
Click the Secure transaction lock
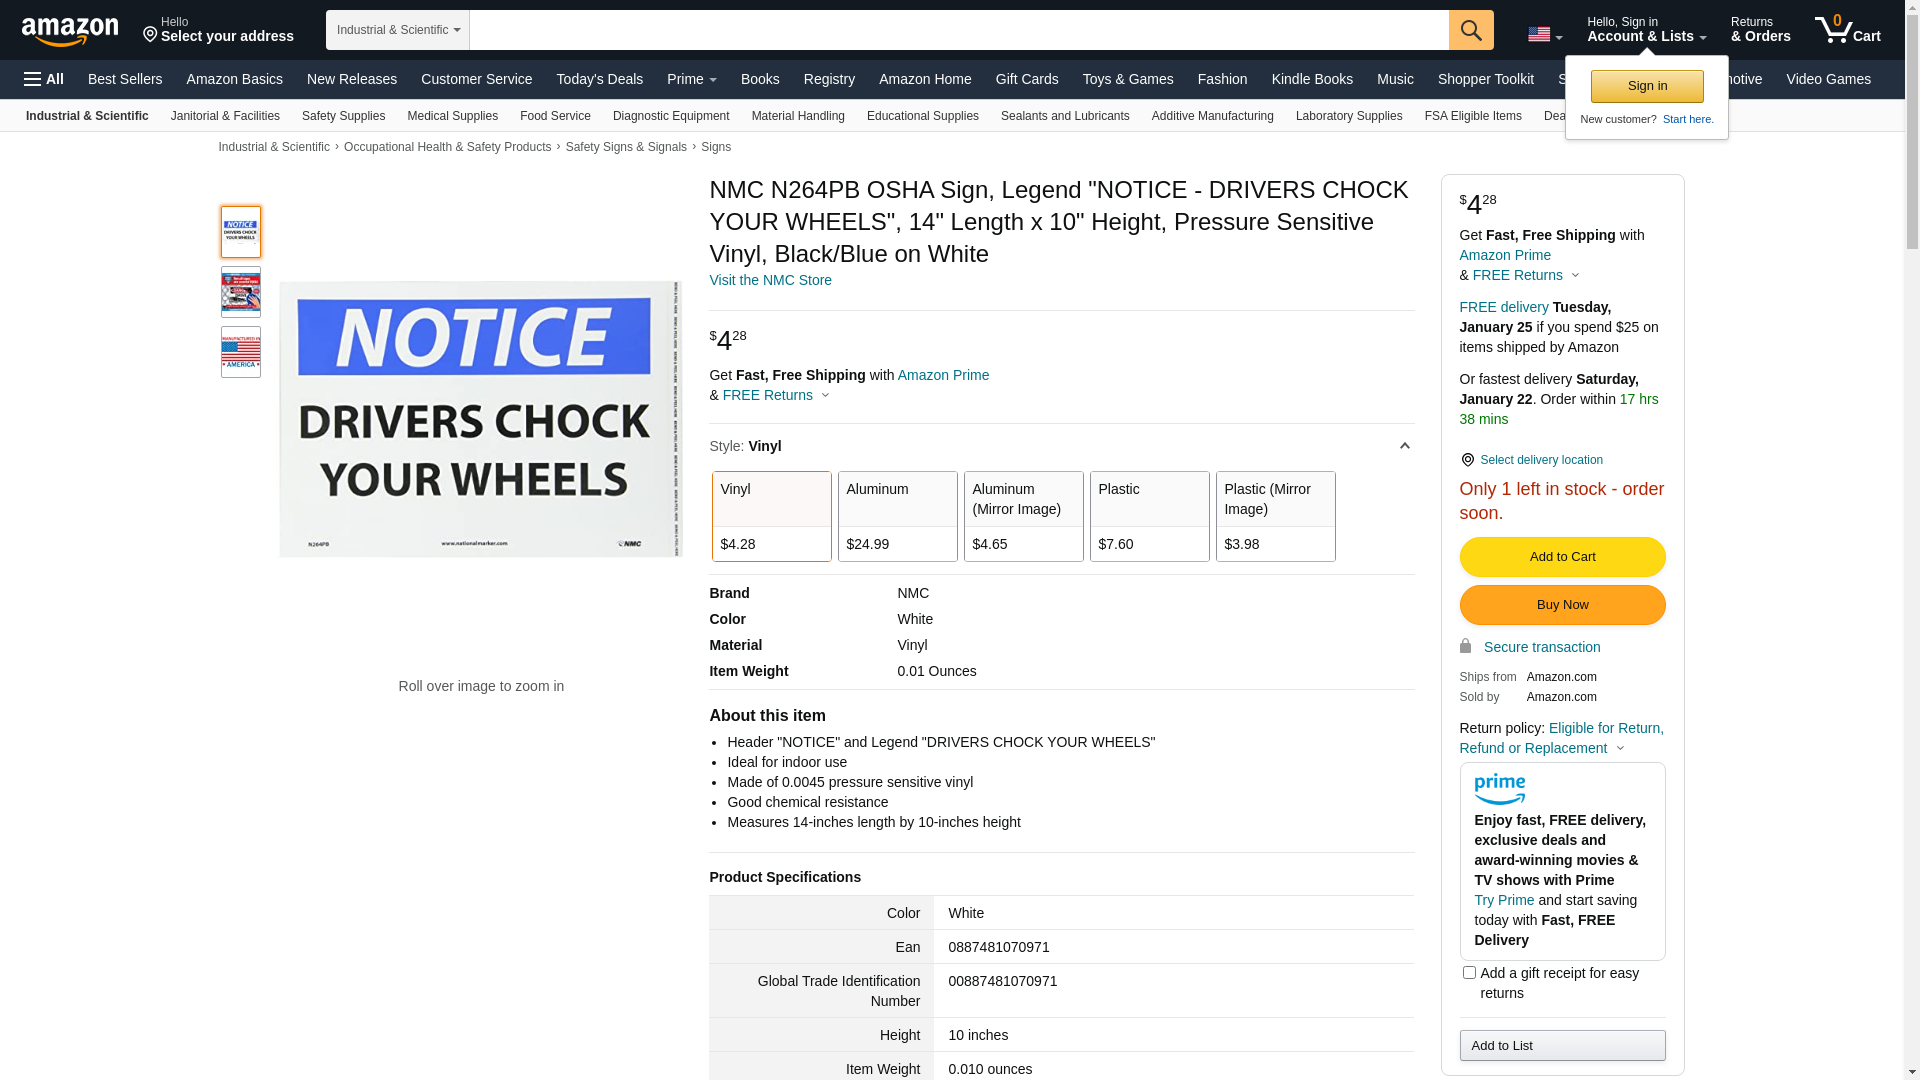1466,647
